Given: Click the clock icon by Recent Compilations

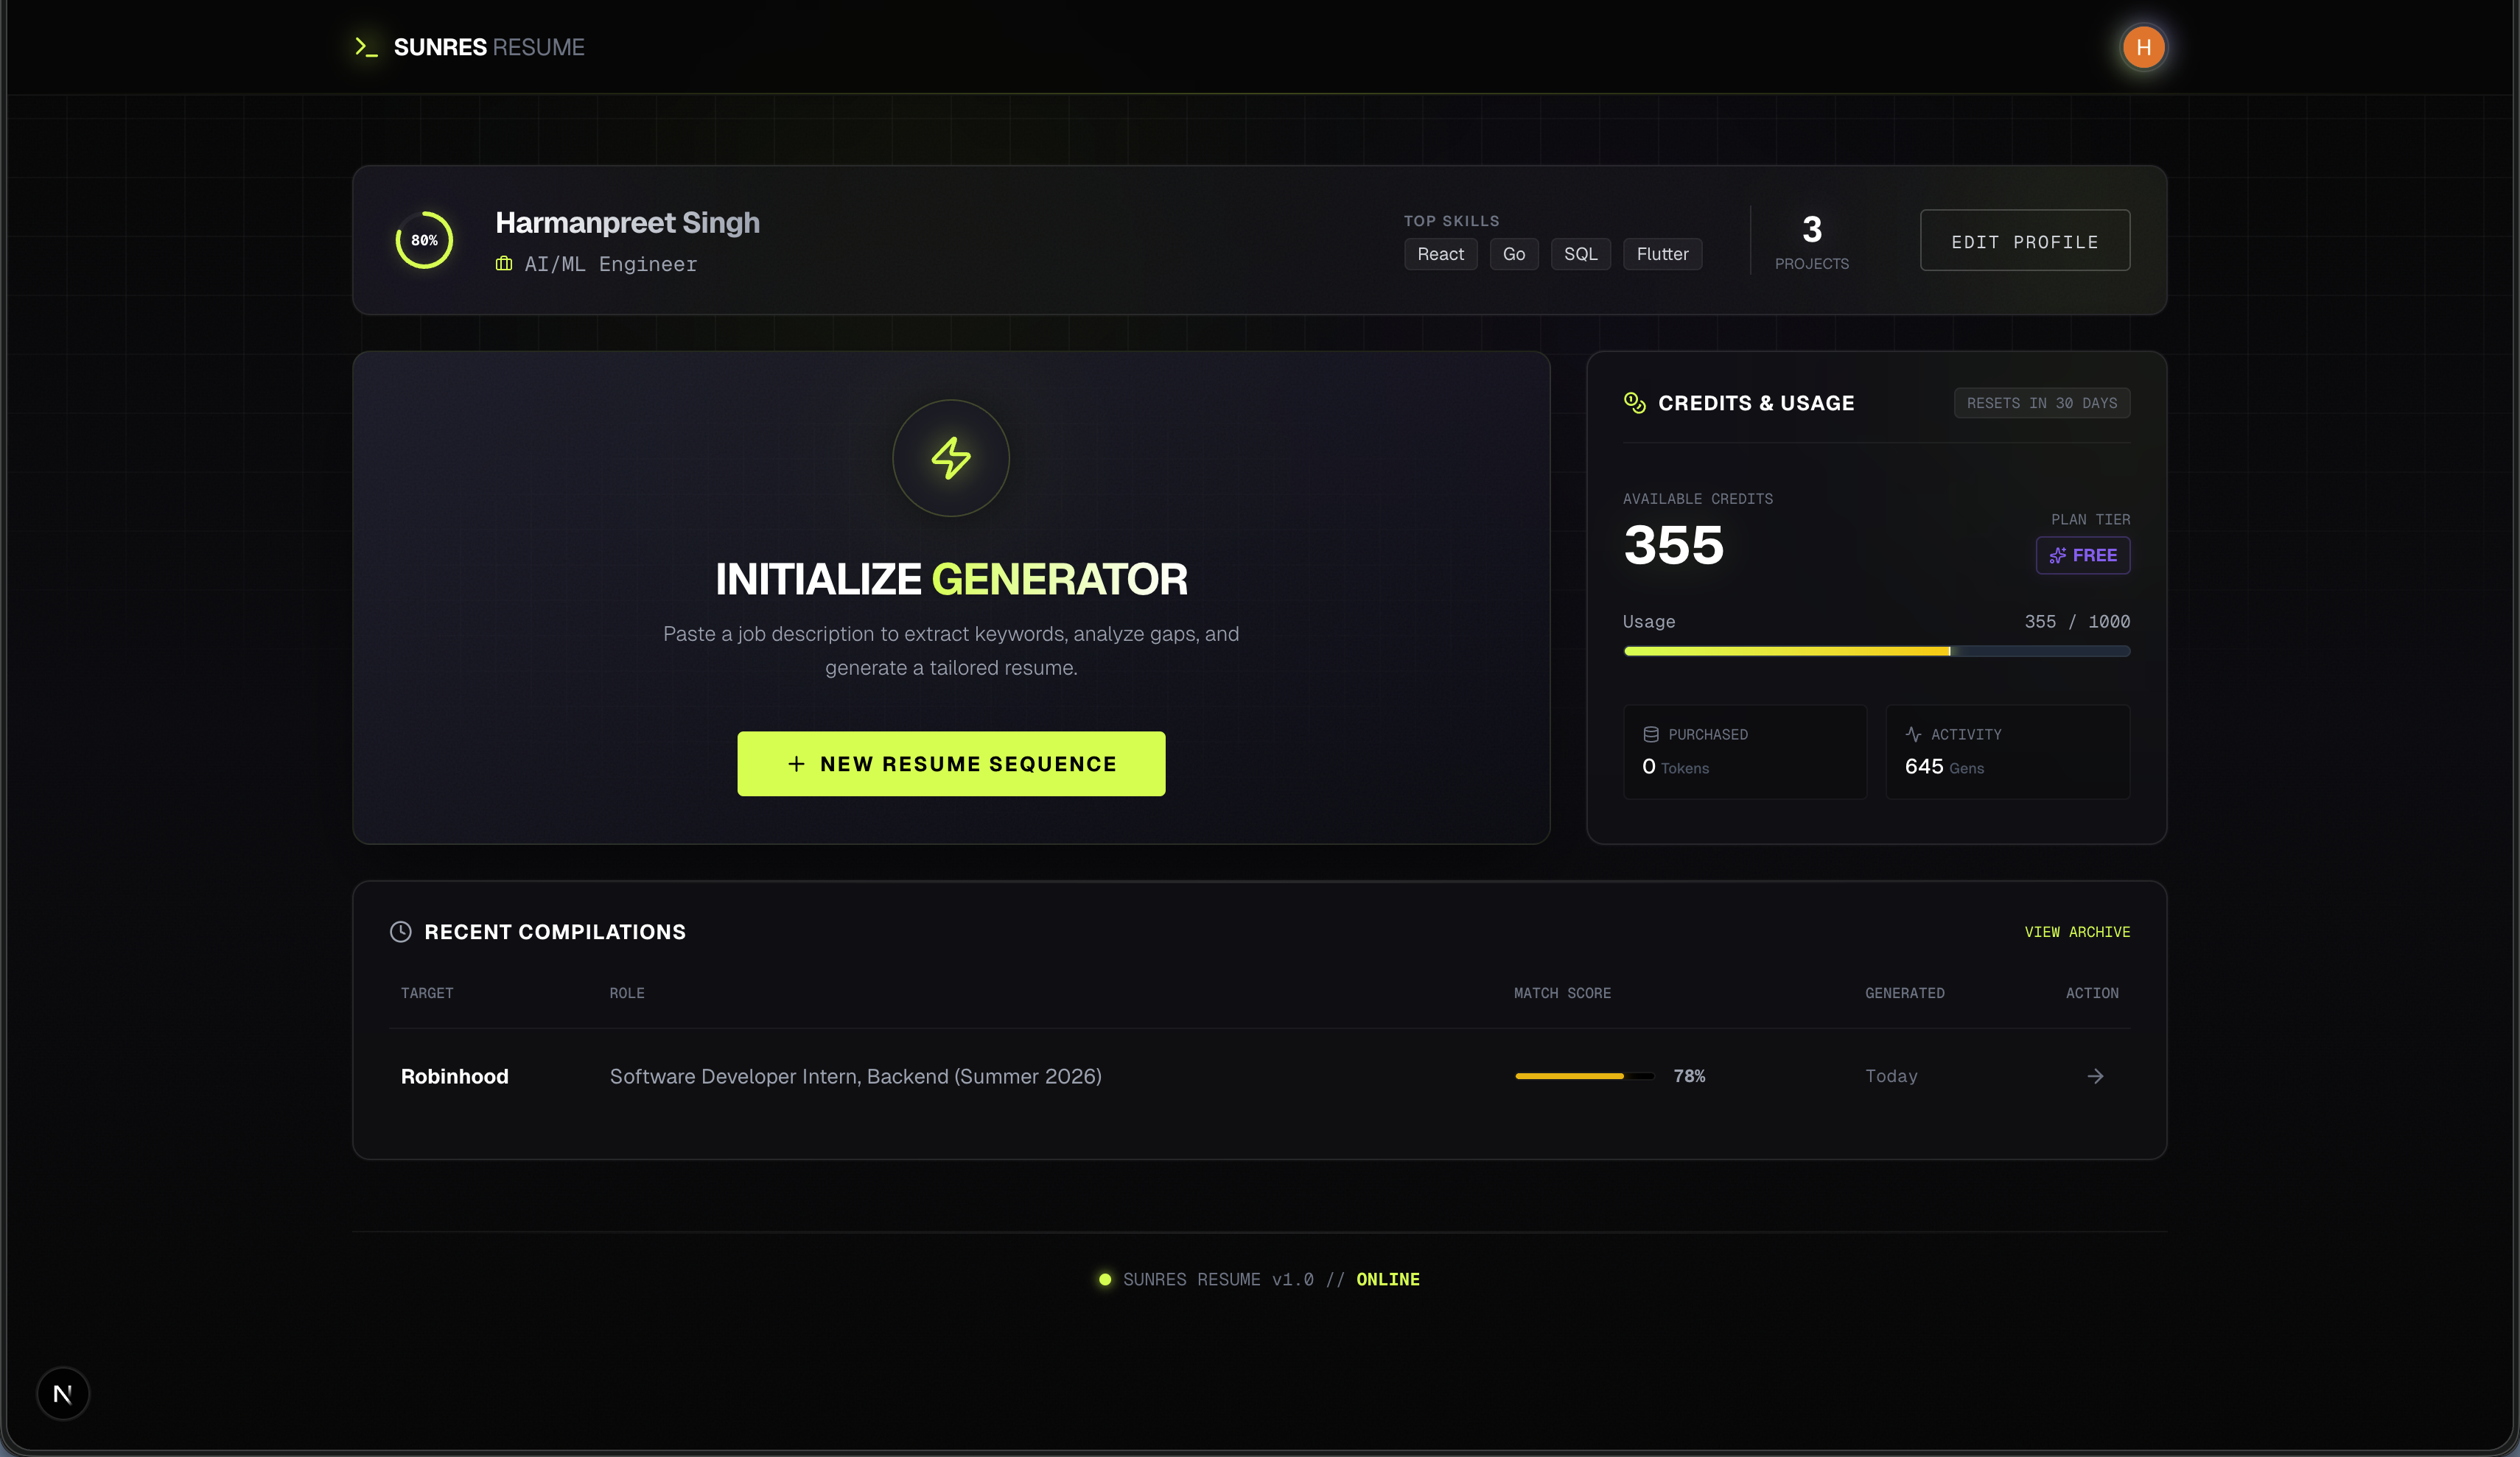Looking at the screenshot, I should point(400,932).
